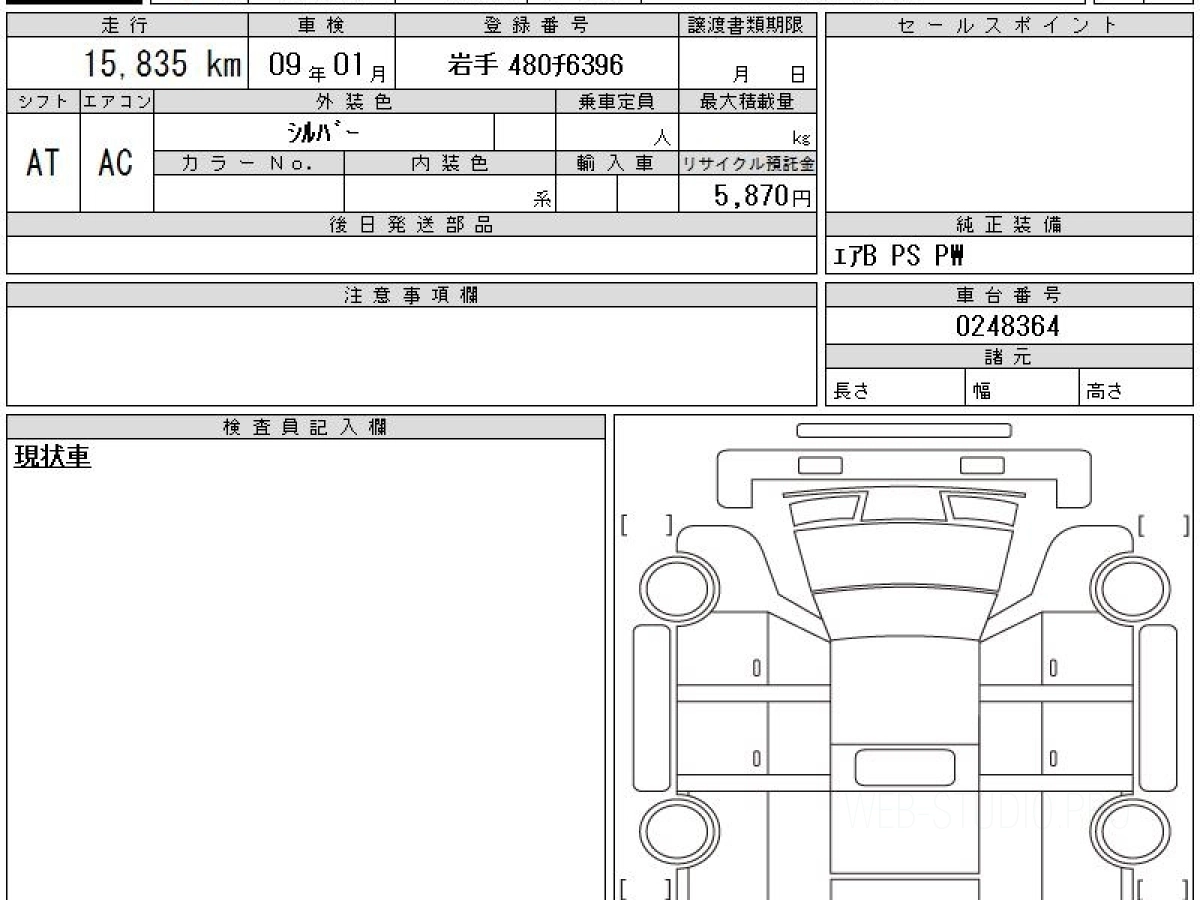Click the 高さ height cell

pos(1136,388)
